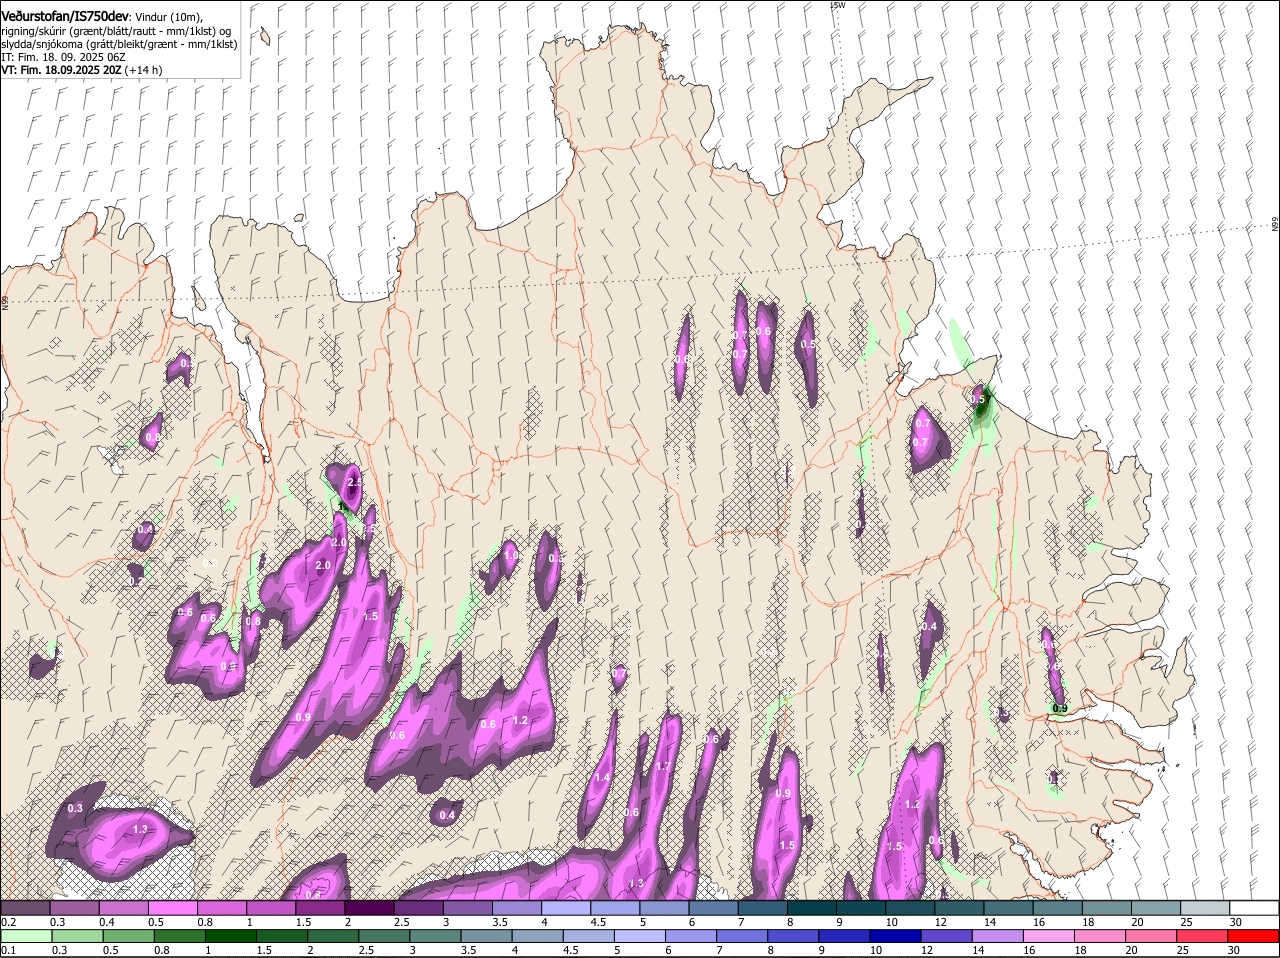
Task: Click the 1.0 precipitation value on the map
Action: click(x=511, y=555)
